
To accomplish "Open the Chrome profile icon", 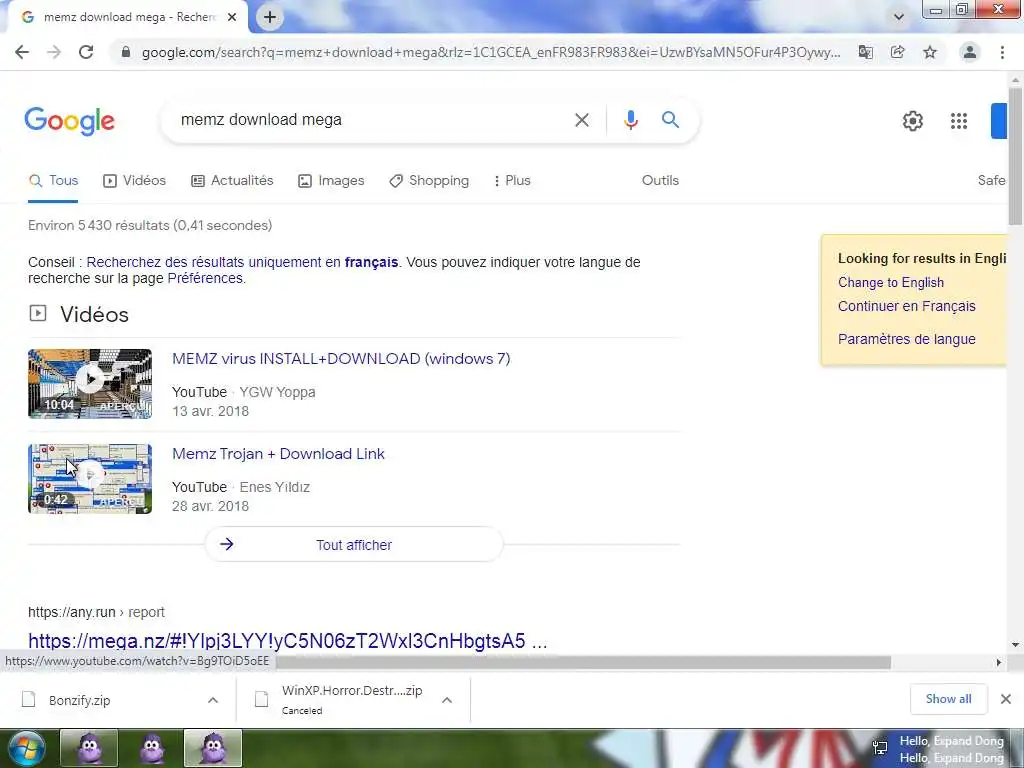I will pyautogui.click(x=970, y=52).
